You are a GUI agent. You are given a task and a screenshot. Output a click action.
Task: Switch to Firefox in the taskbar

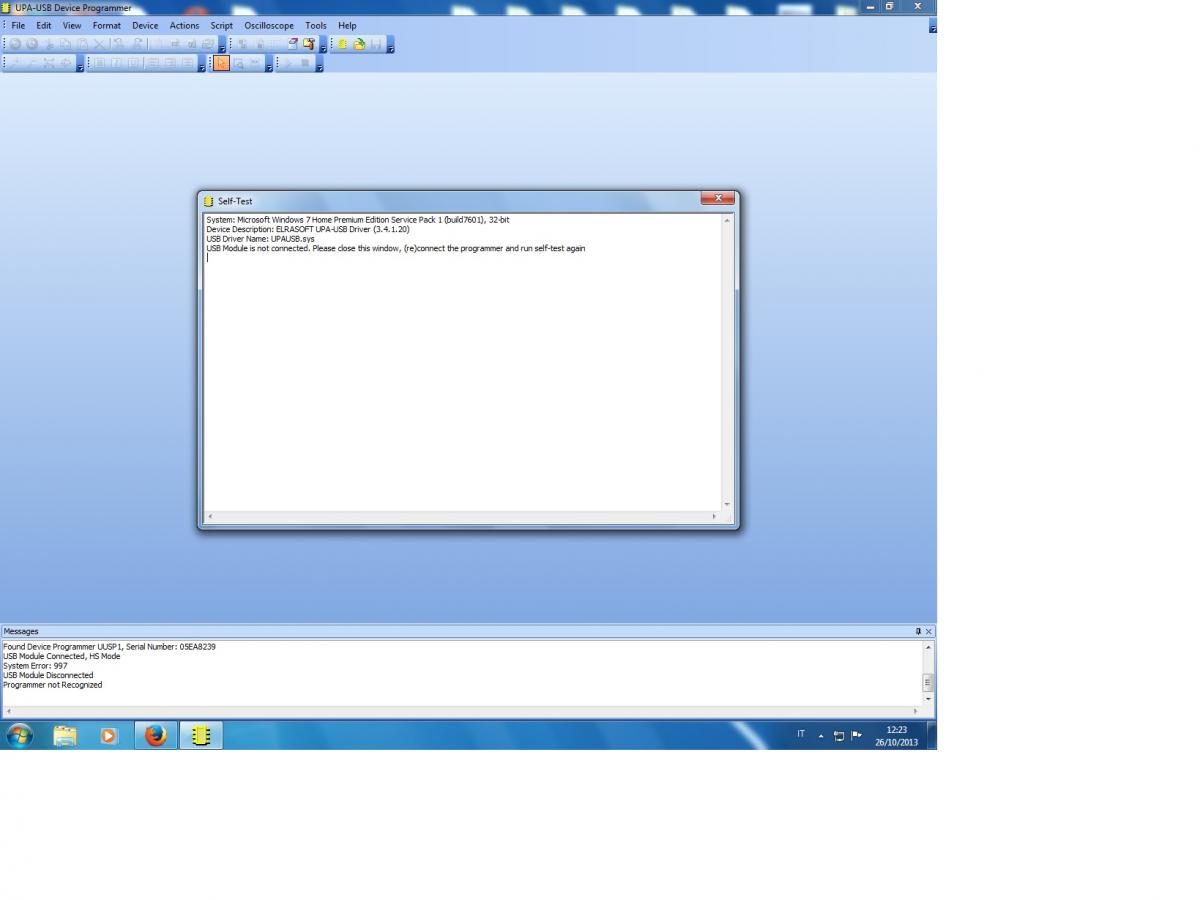click(155, 736)
